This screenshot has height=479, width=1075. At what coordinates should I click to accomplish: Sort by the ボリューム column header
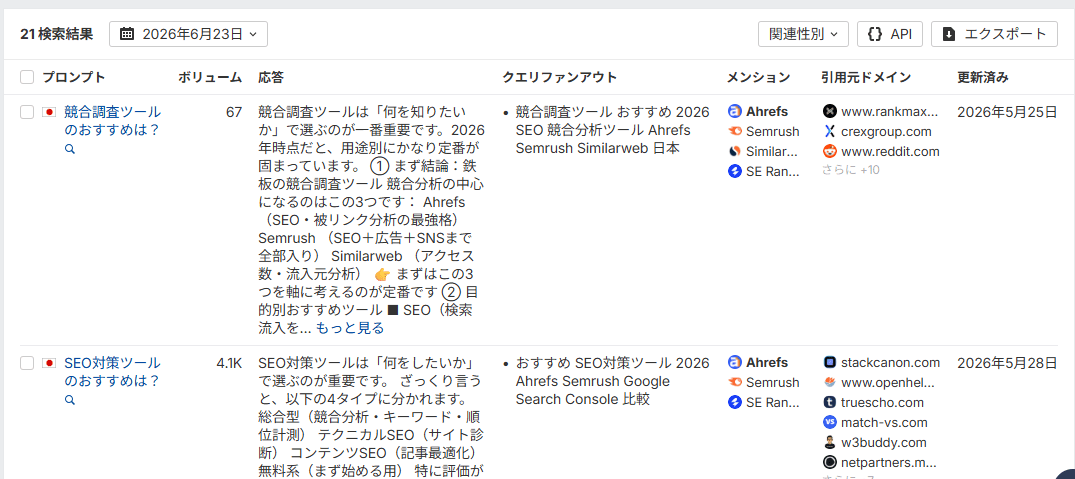[210, 77]
